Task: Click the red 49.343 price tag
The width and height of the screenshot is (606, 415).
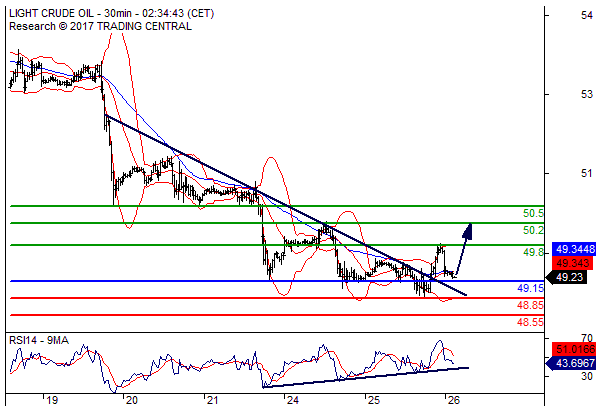Action: [572, 264]
